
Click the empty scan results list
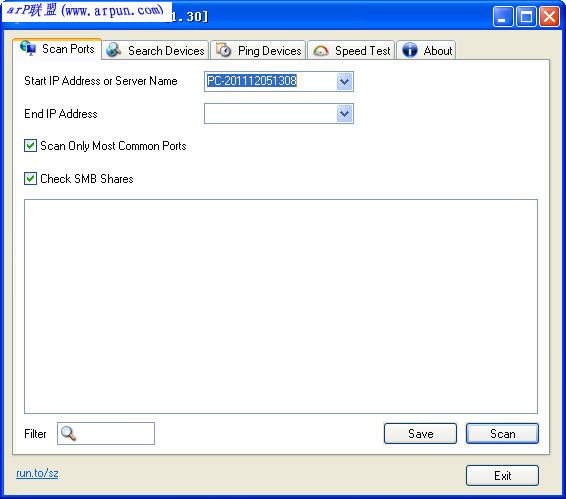tap(281, 306)
